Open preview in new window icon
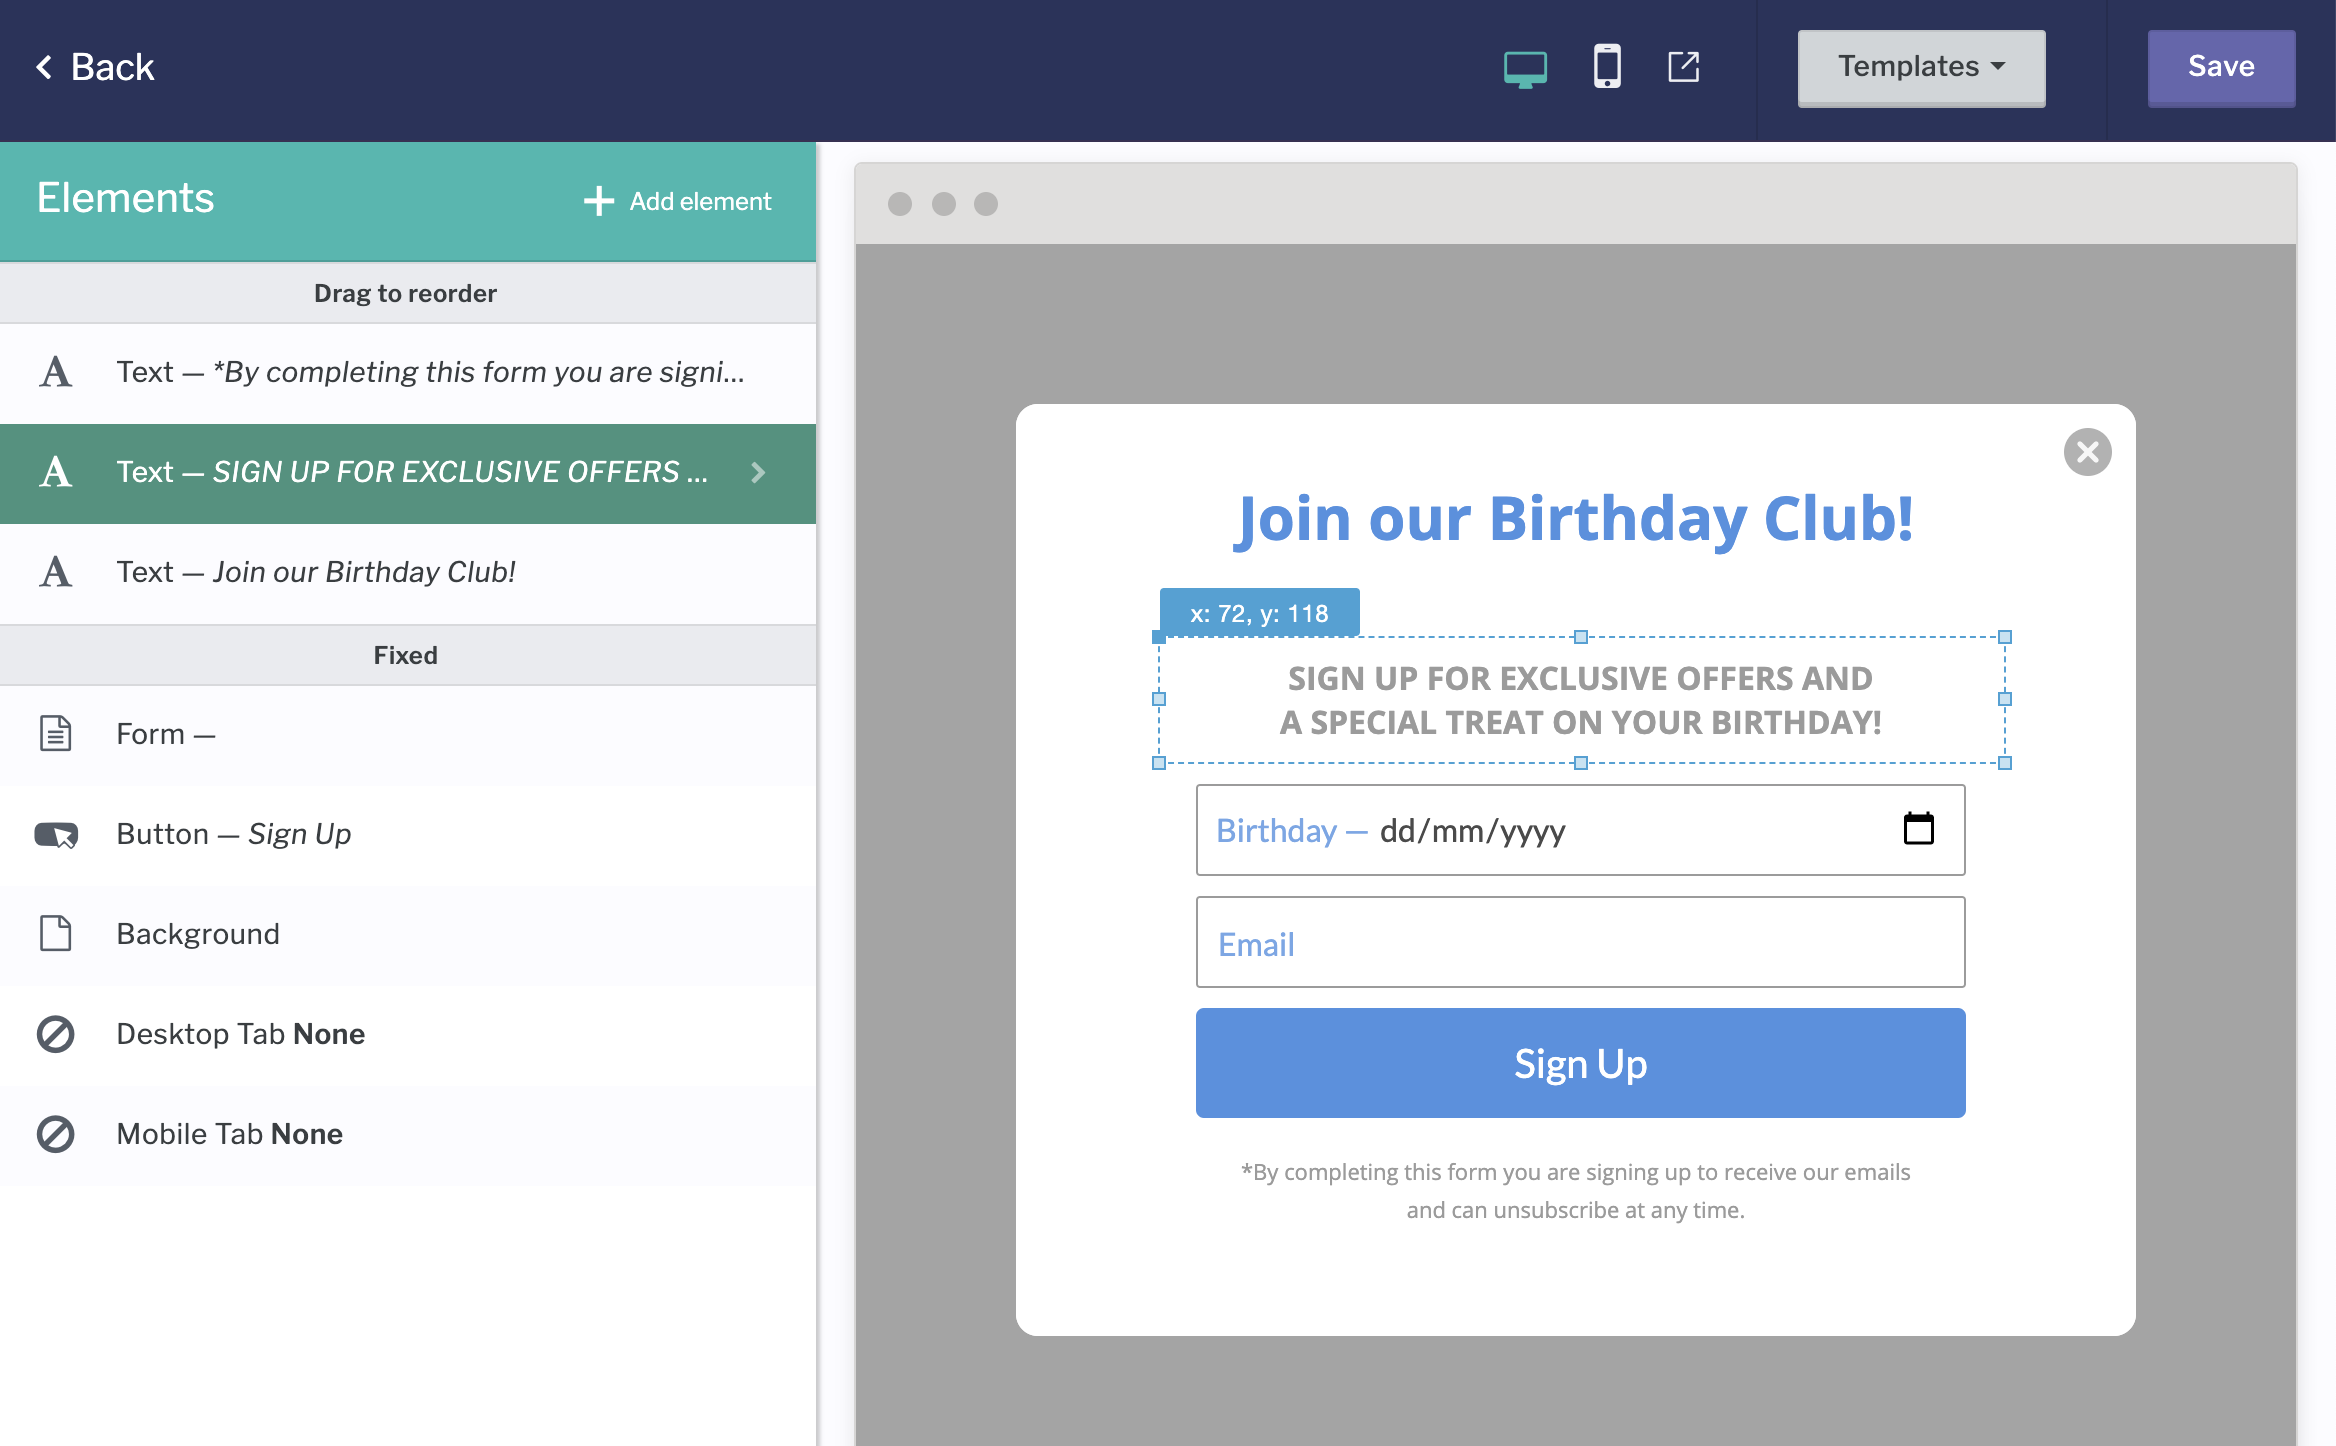The height and width of the screenshot is (1446, 2336). (1684, 67)
